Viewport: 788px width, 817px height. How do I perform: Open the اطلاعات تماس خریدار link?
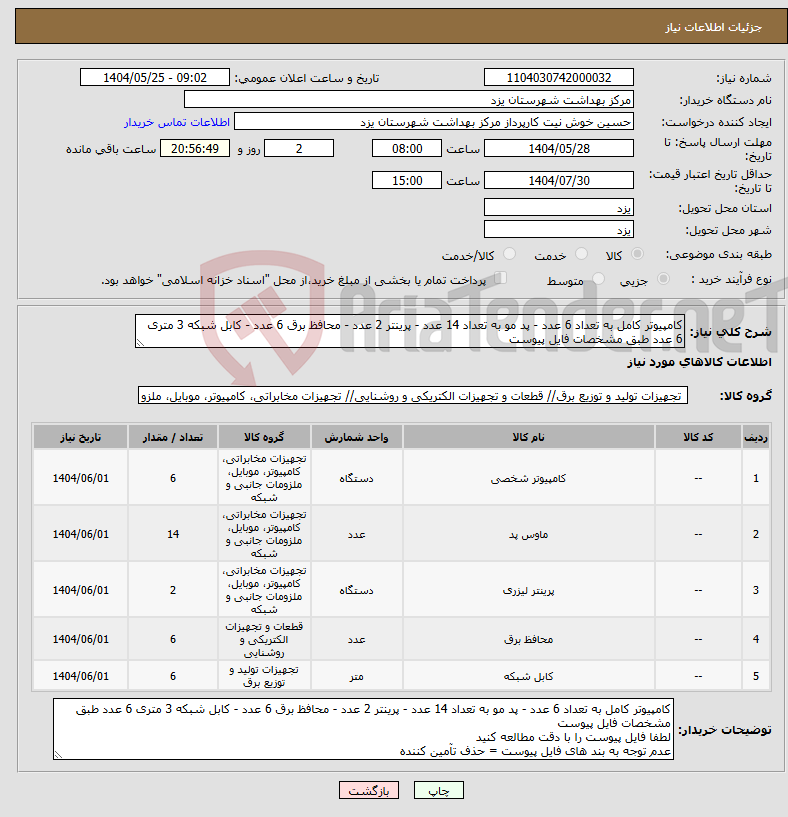[177, 122]
